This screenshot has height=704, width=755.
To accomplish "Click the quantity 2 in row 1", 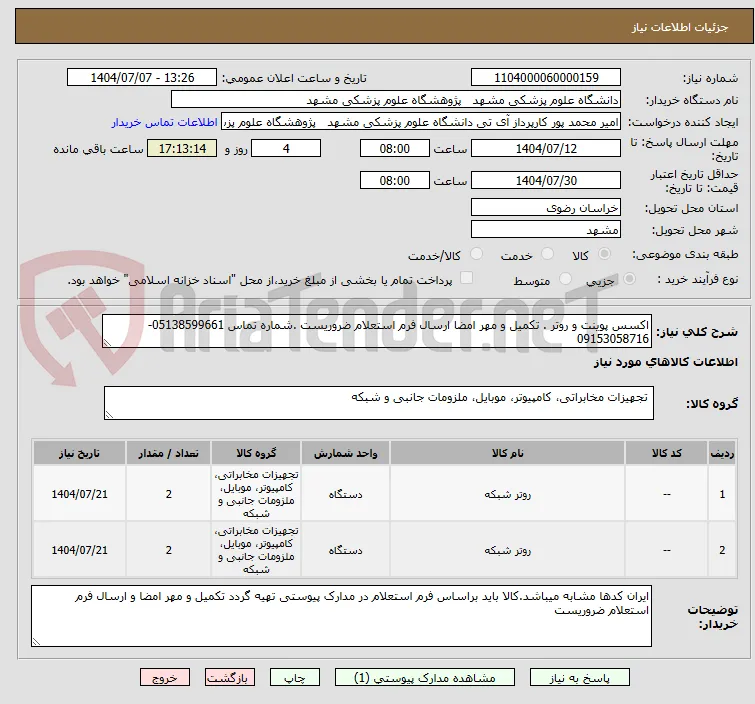I will 169,494.
